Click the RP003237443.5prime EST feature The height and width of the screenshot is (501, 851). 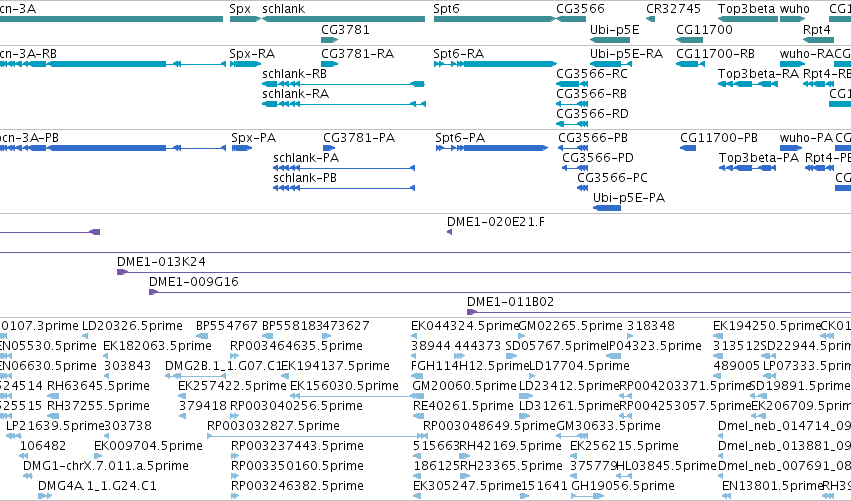[234, 456]
